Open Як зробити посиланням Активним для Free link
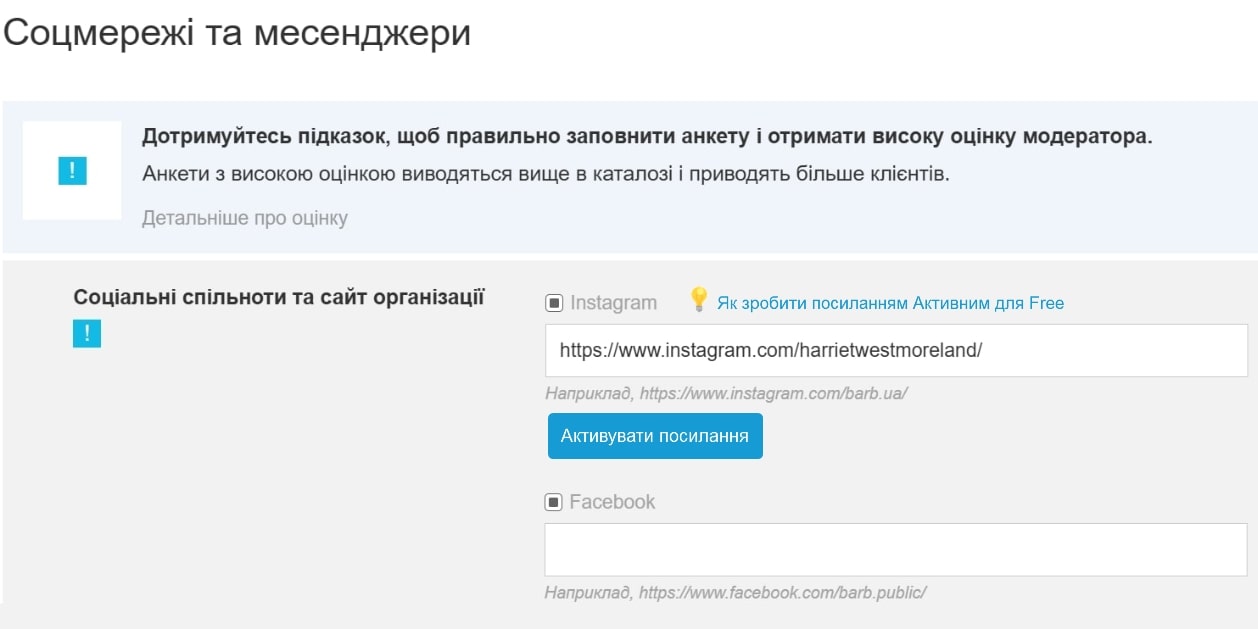Viewport: 1258px width, 629px height. tap(890, 303)
